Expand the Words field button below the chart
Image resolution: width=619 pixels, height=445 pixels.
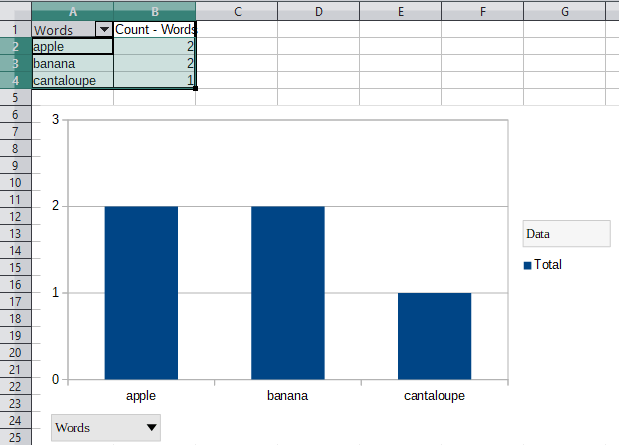pos(152,428)
